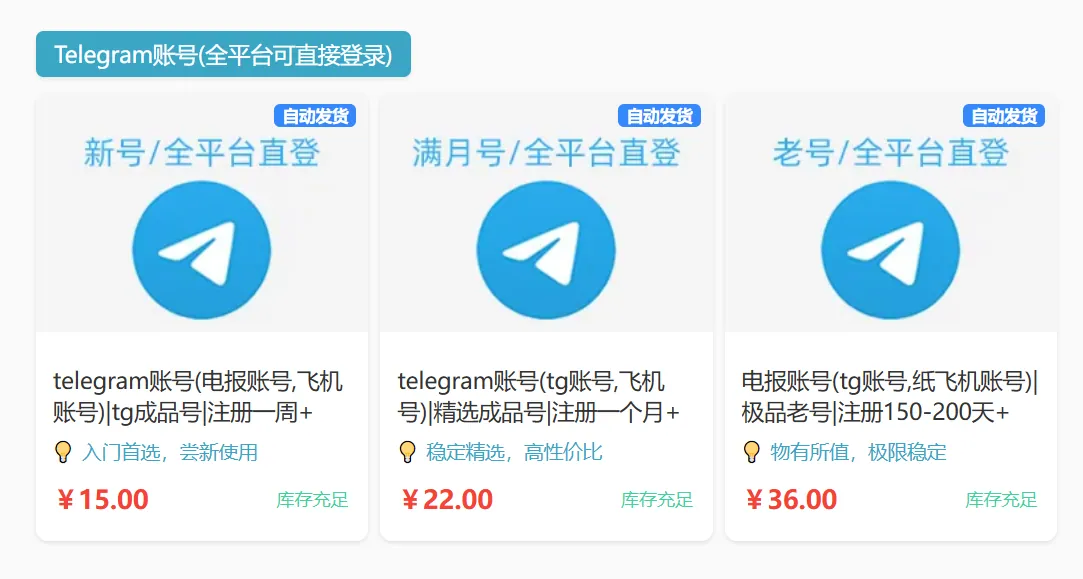
Task: Click 库存充足 on the ¥15.00 card
Action: tap(312, 500)
